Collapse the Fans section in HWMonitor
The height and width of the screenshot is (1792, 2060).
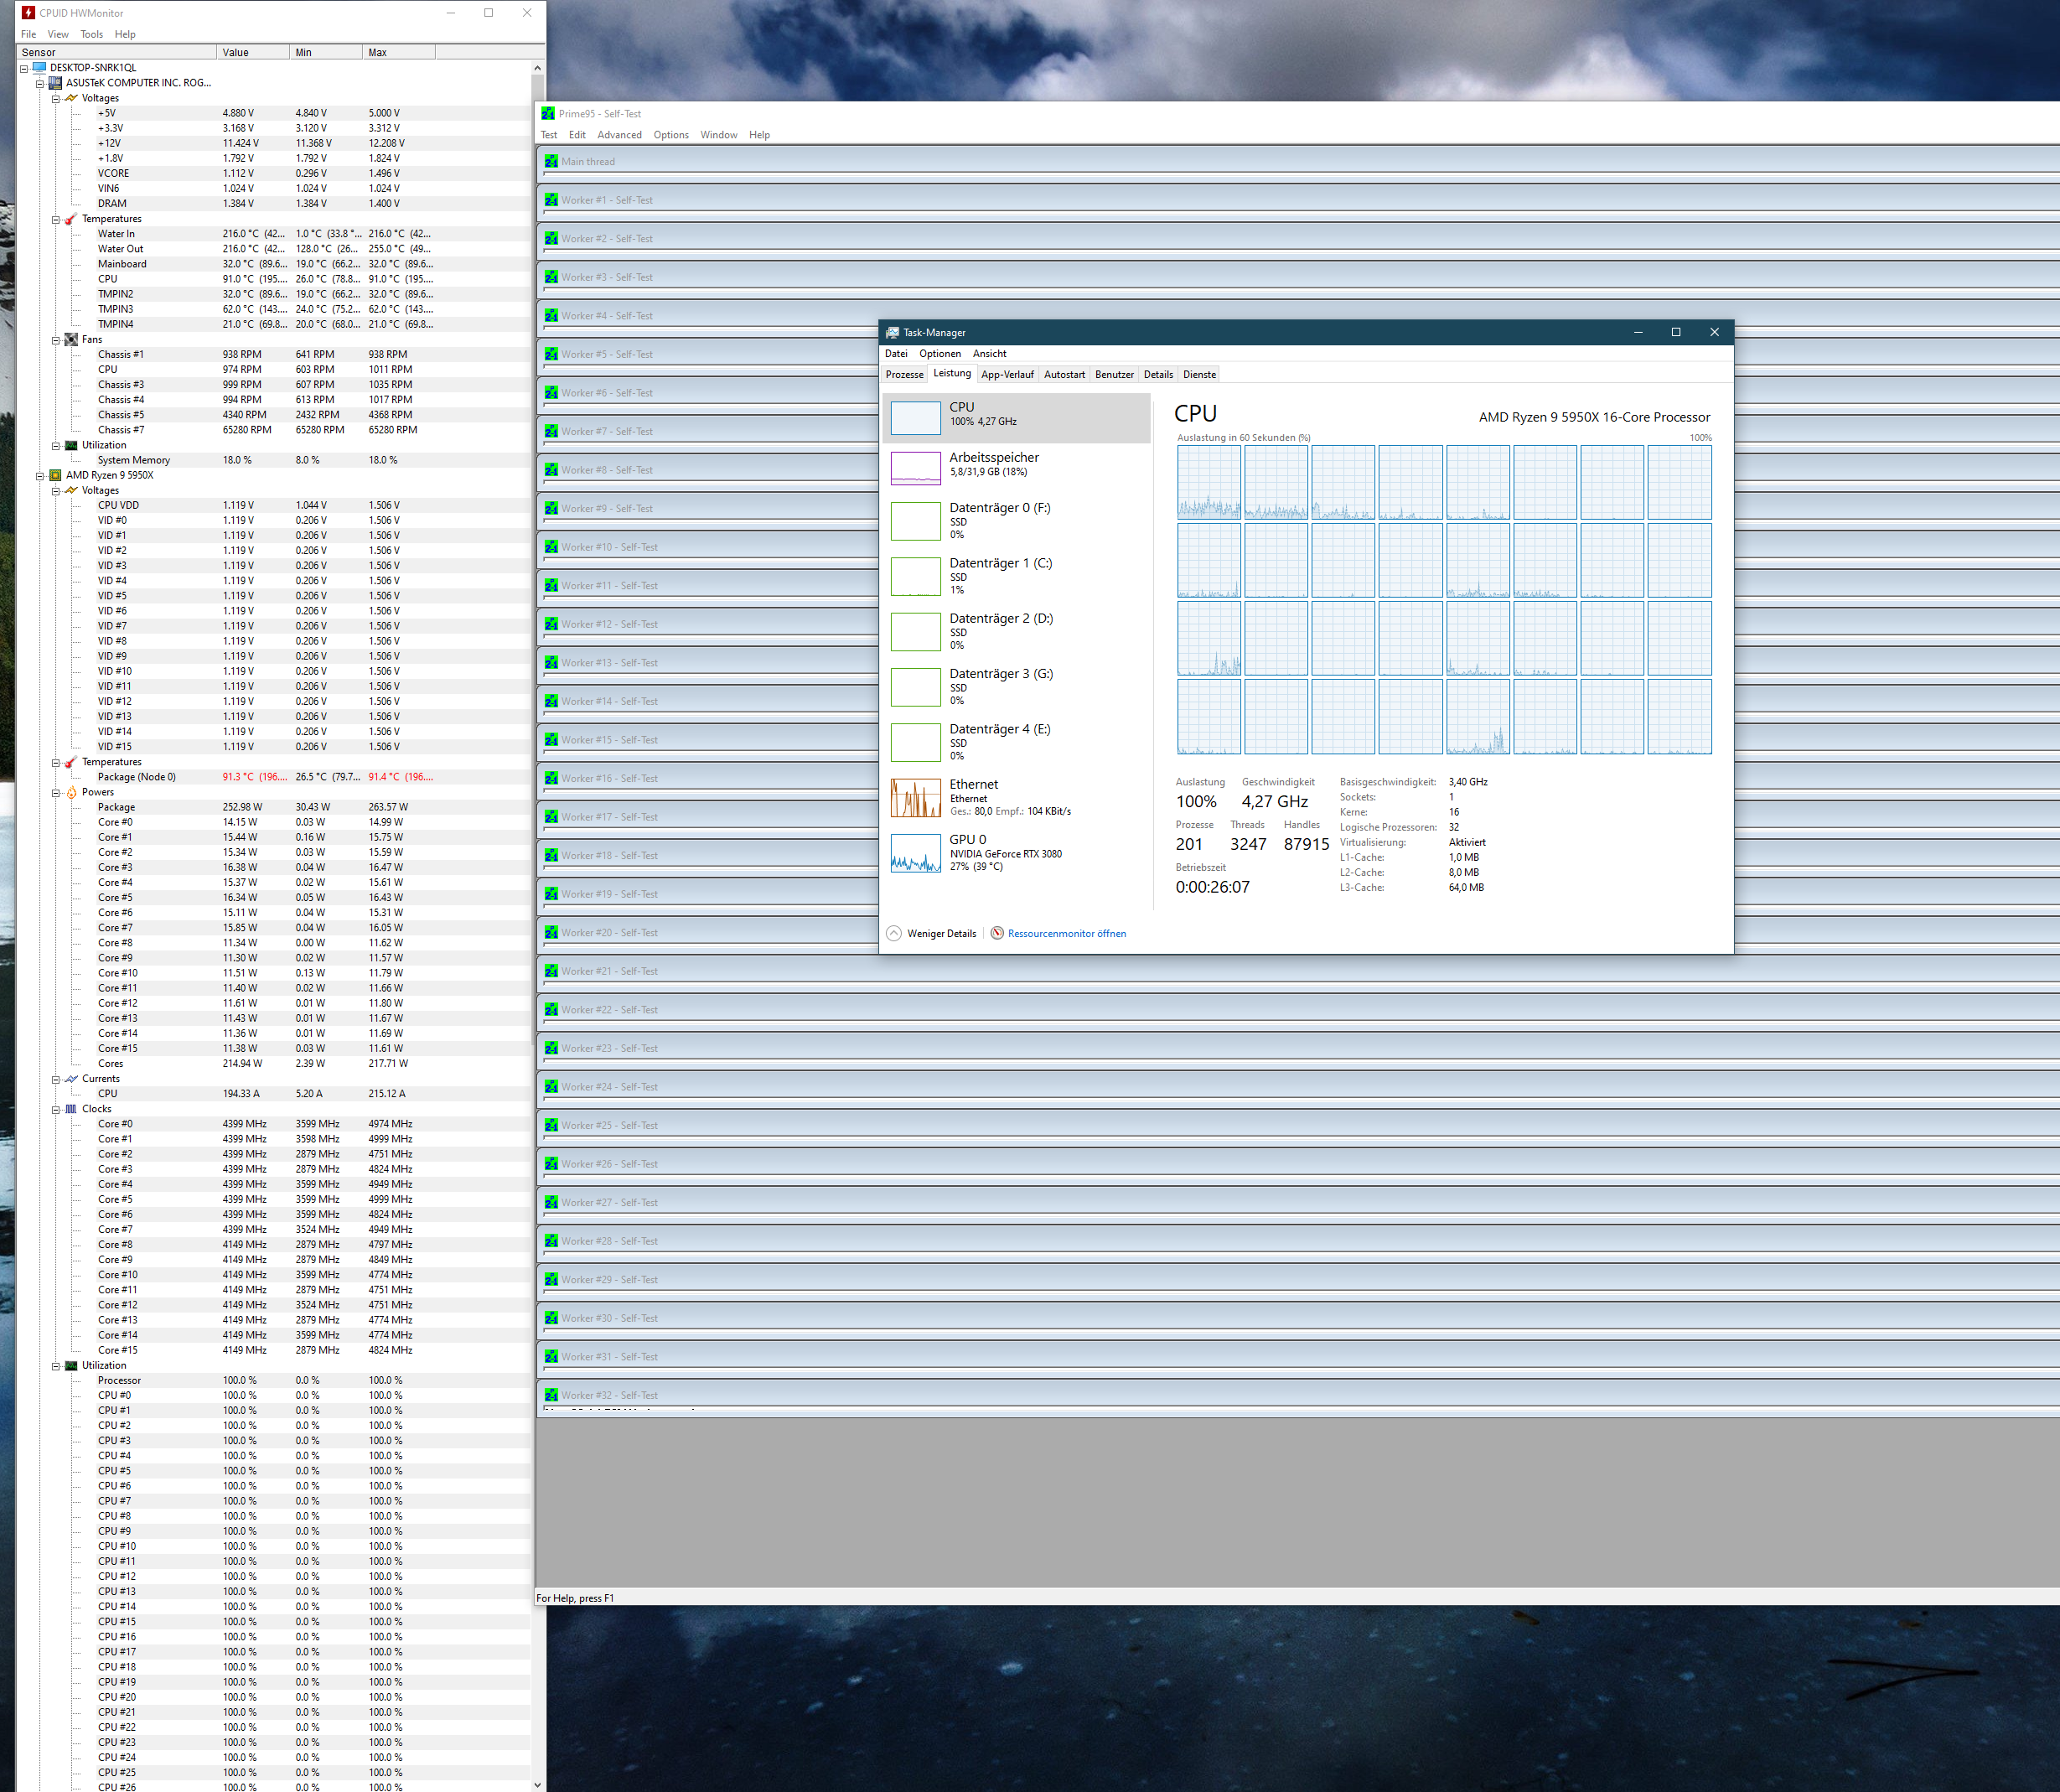[x=56, y=340]
